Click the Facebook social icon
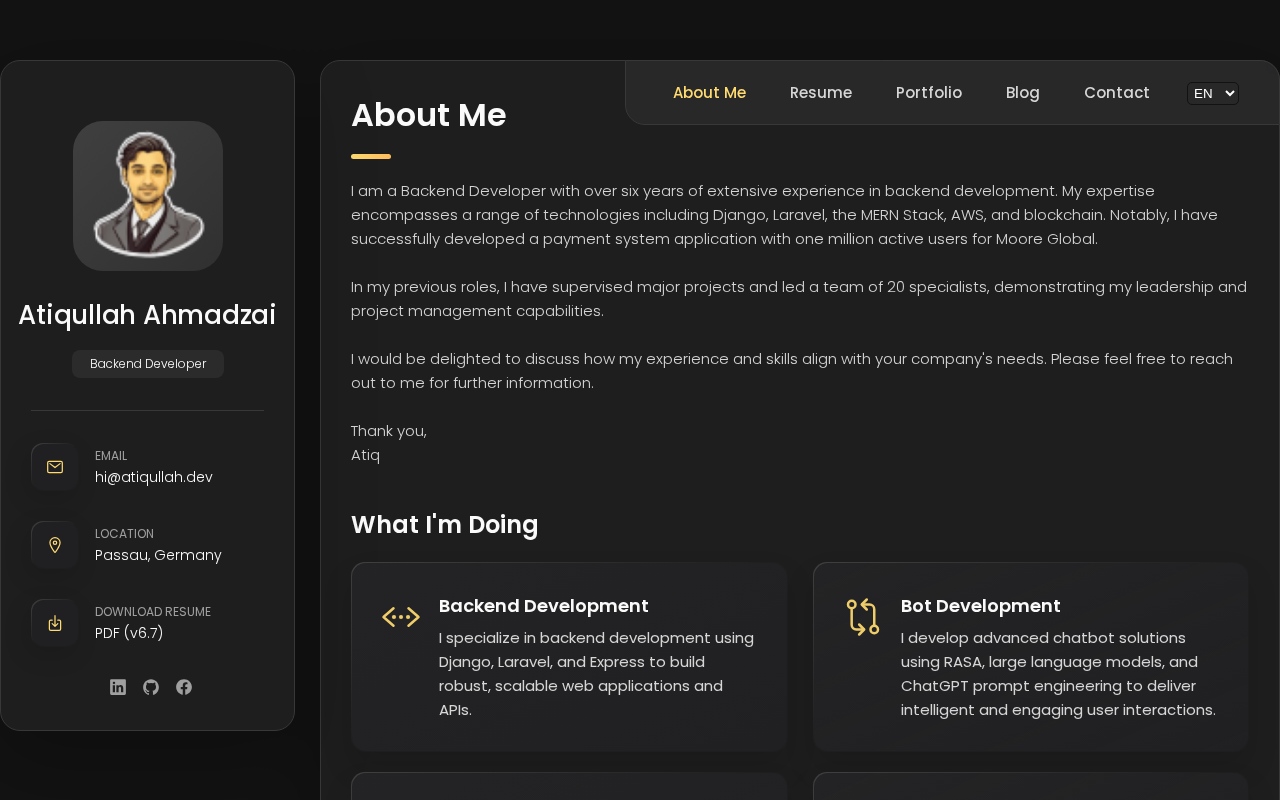 [184, 687]
